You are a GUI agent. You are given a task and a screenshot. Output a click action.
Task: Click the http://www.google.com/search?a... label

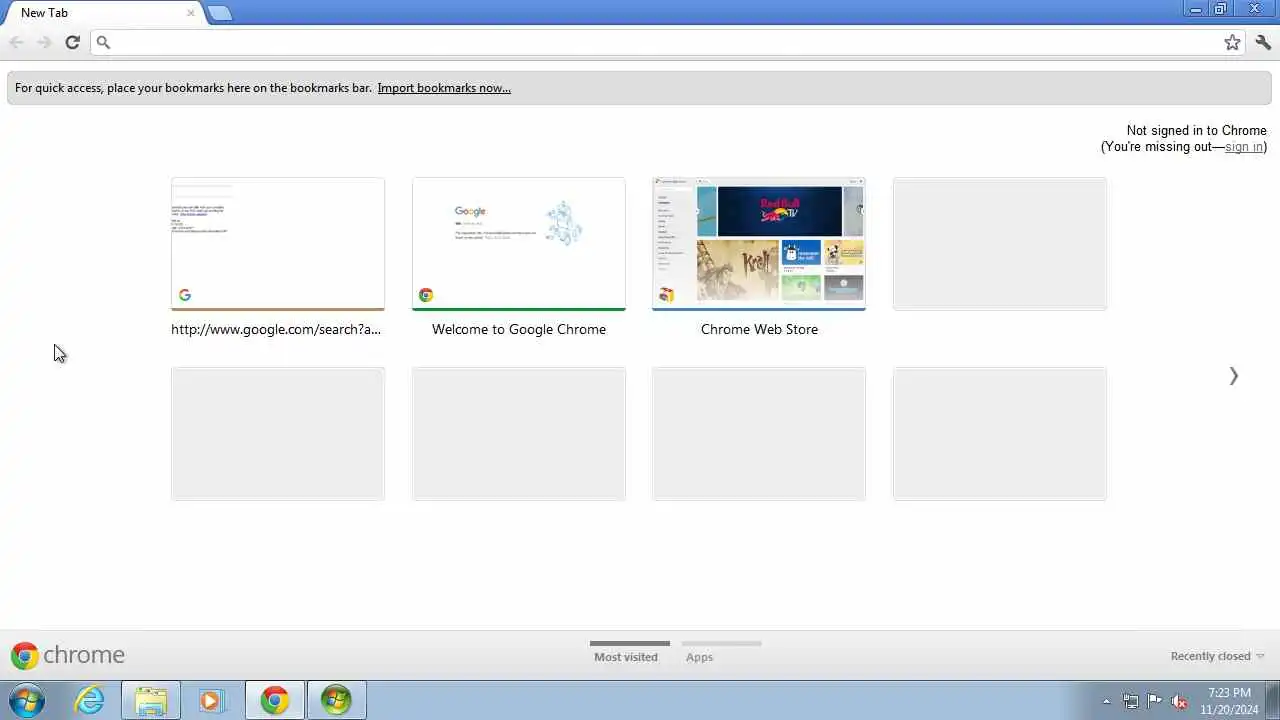pos(276,329)
